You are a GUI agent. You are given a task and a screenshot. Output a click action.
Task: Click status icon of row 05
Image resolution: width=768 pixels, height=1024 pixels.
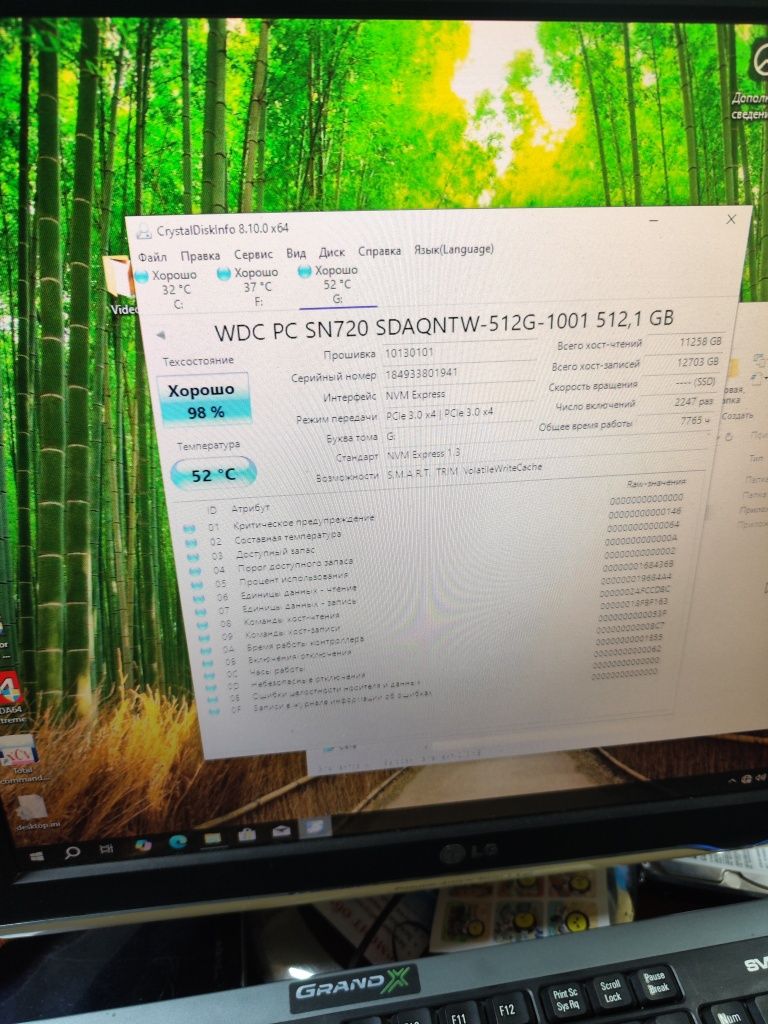(197, 584)
